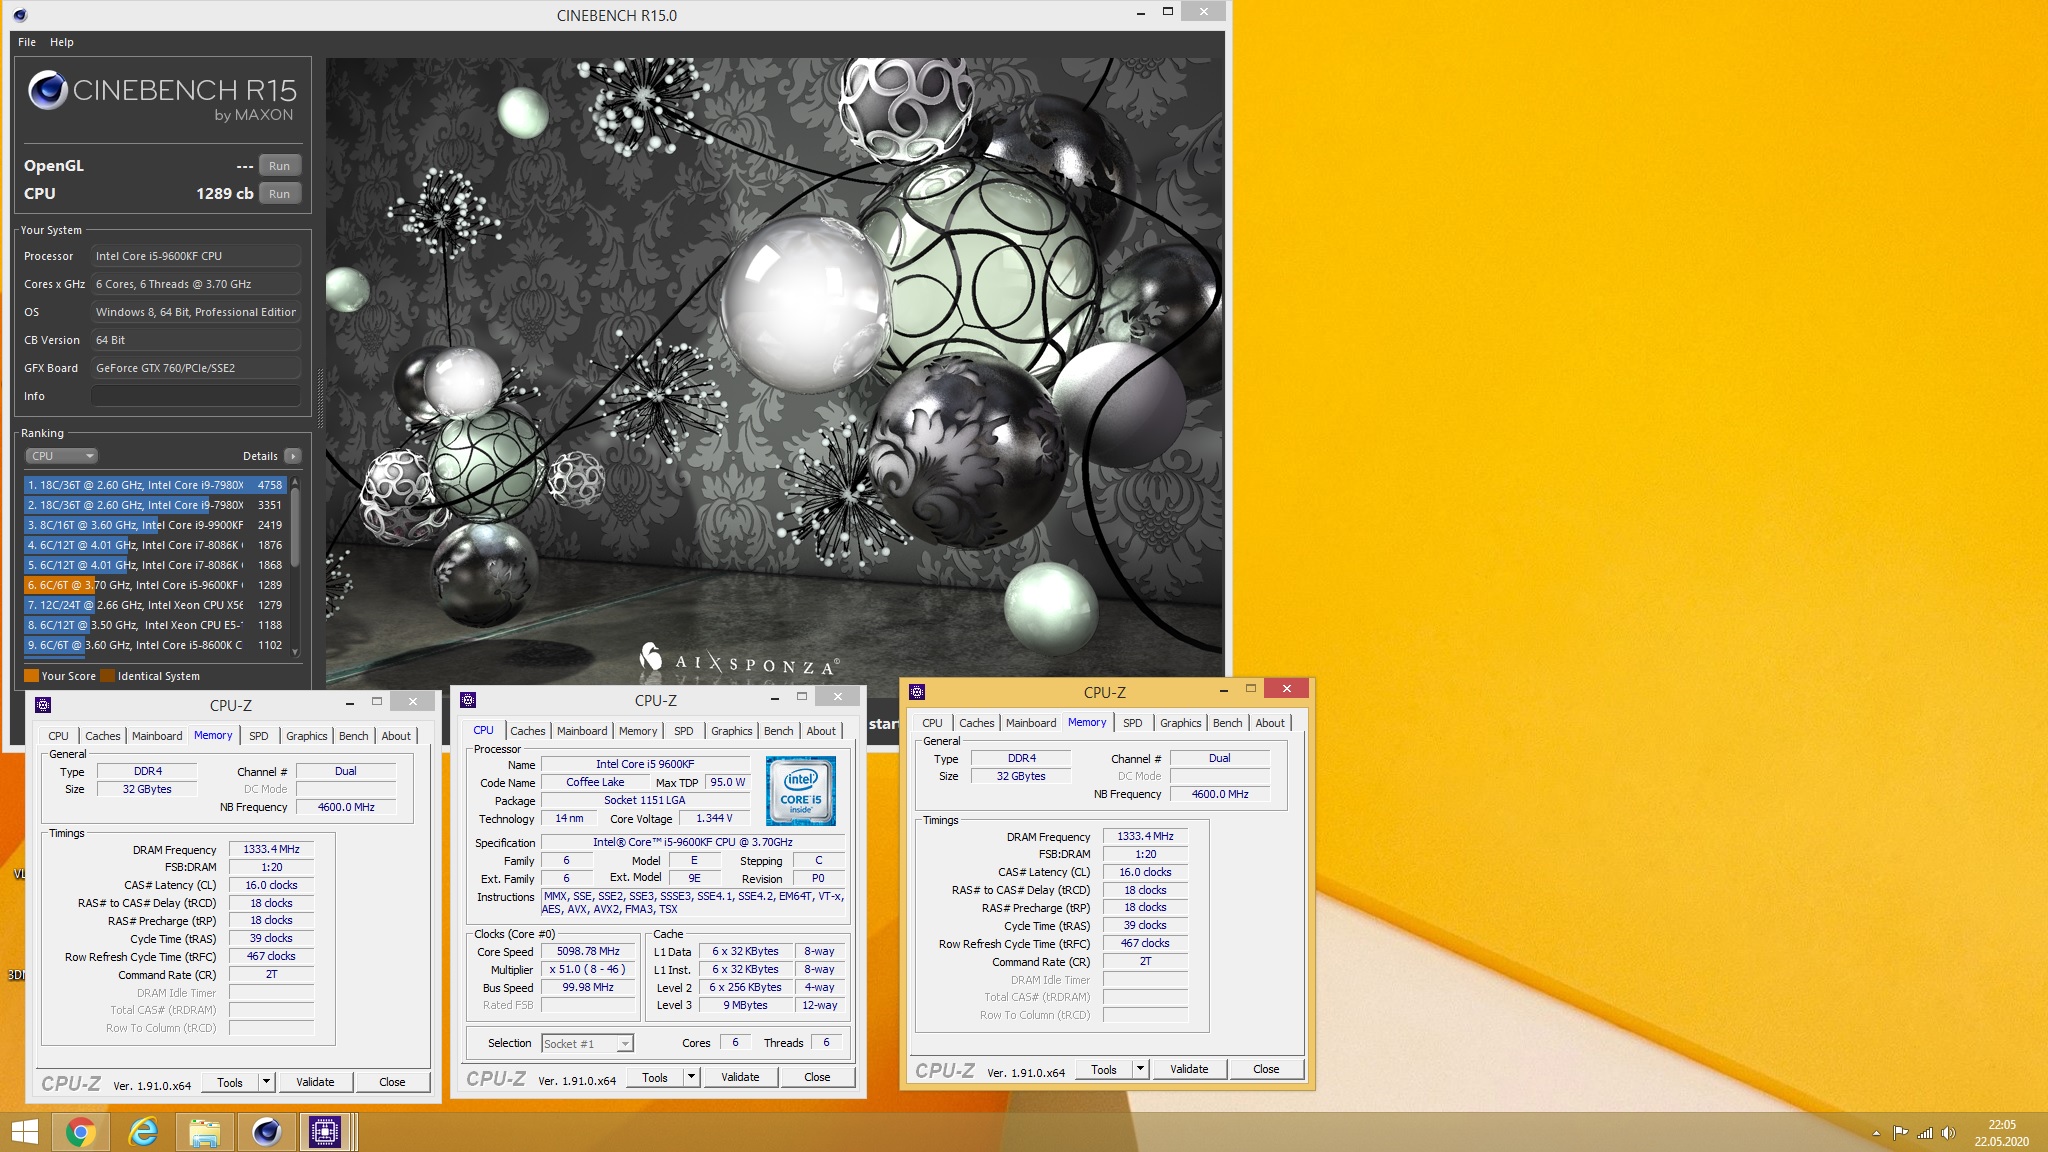This screenshot has height=1152, width=2048.
Task: Click the Intel Core i5 logo badge
Action: click(801, 790)
